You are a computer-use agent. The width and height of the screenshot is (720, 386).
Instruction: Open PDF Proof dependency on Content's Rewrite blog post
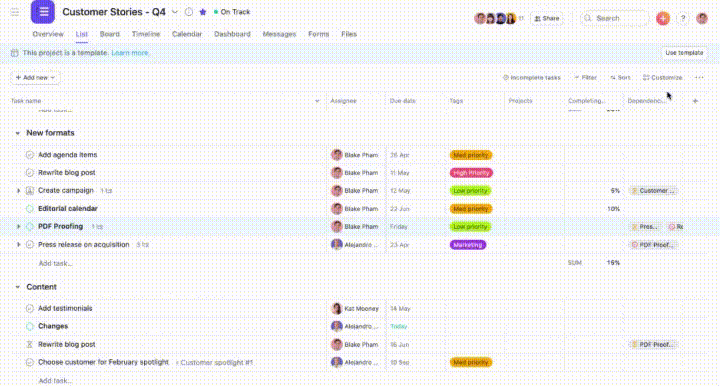653,344
